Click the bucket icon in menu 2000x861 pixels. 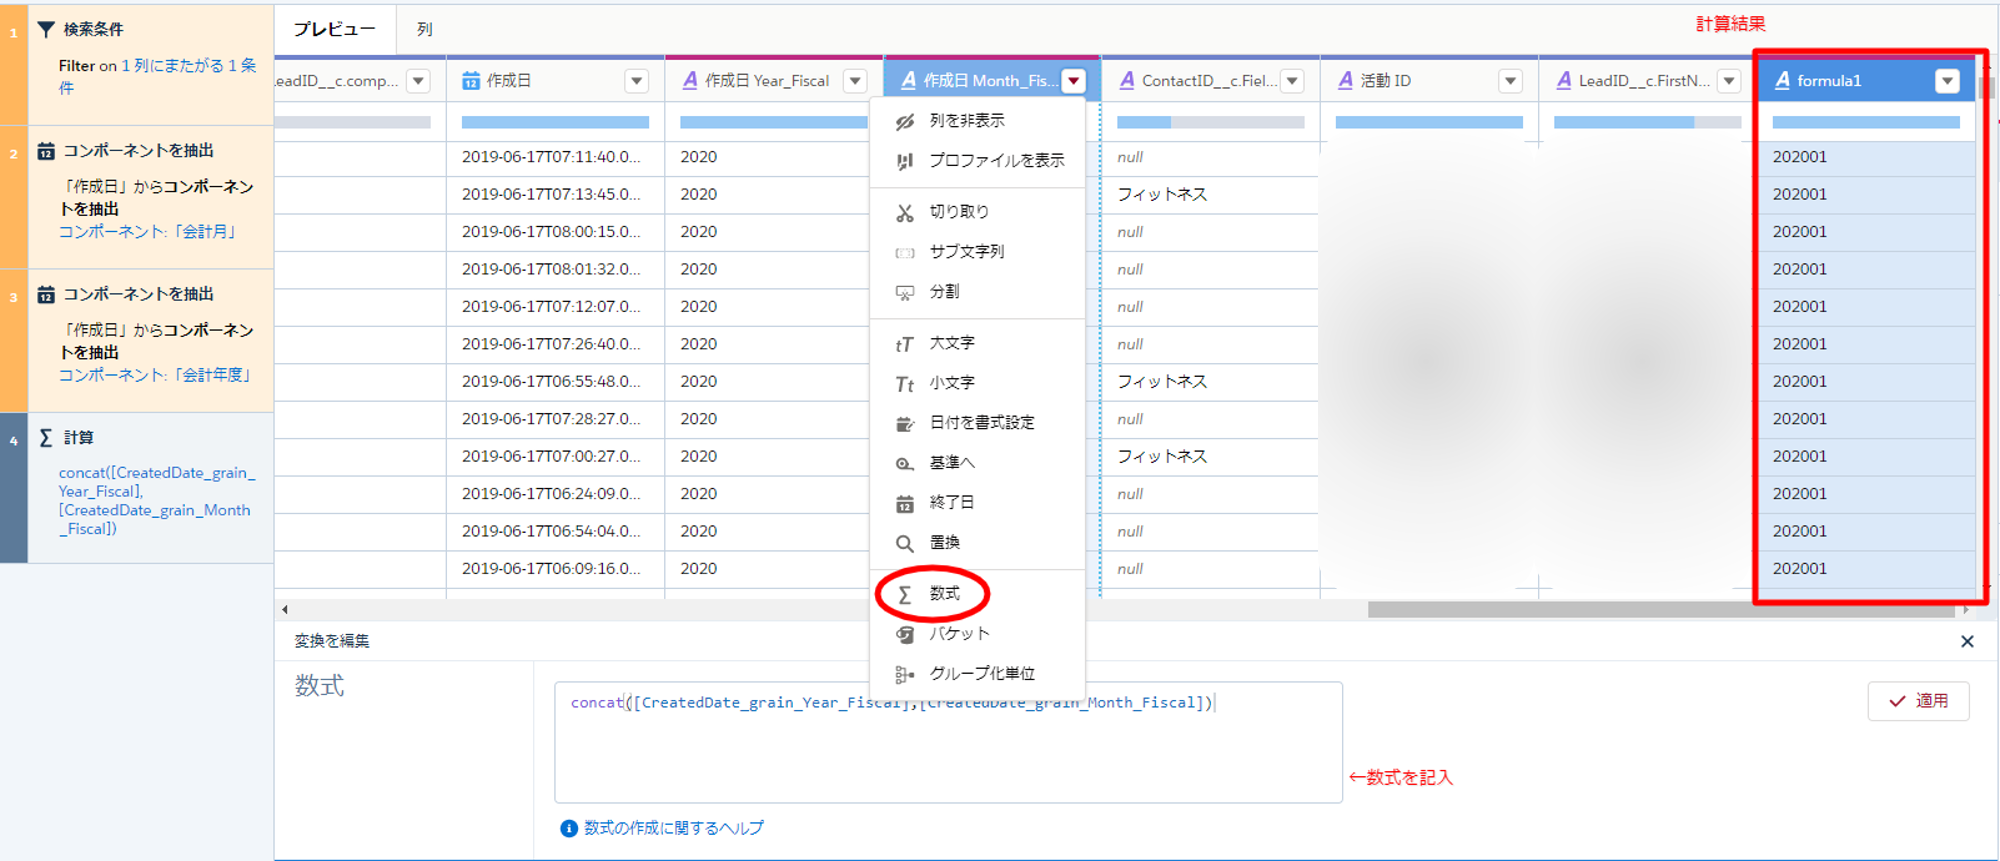pyautogui.click(x=904, y=634)
